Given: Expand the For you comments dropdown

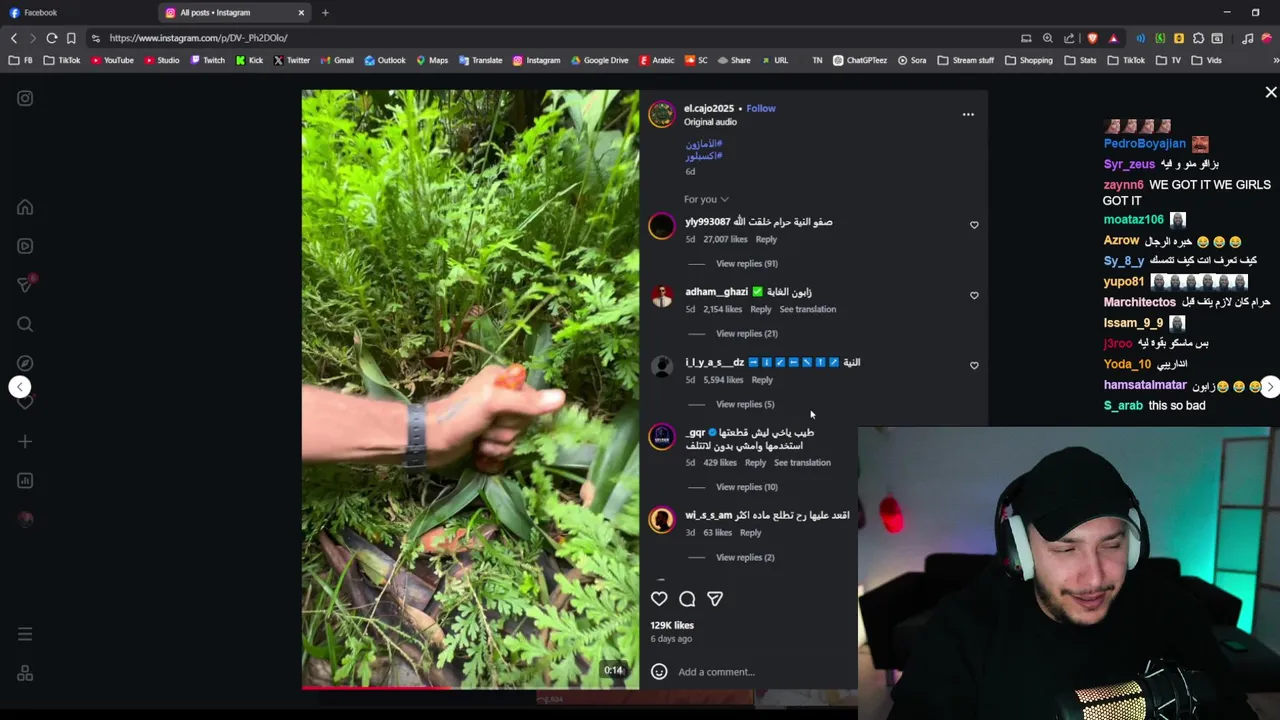Looking at the screenshot, I should pyautogui.click(x=706, y=199).
